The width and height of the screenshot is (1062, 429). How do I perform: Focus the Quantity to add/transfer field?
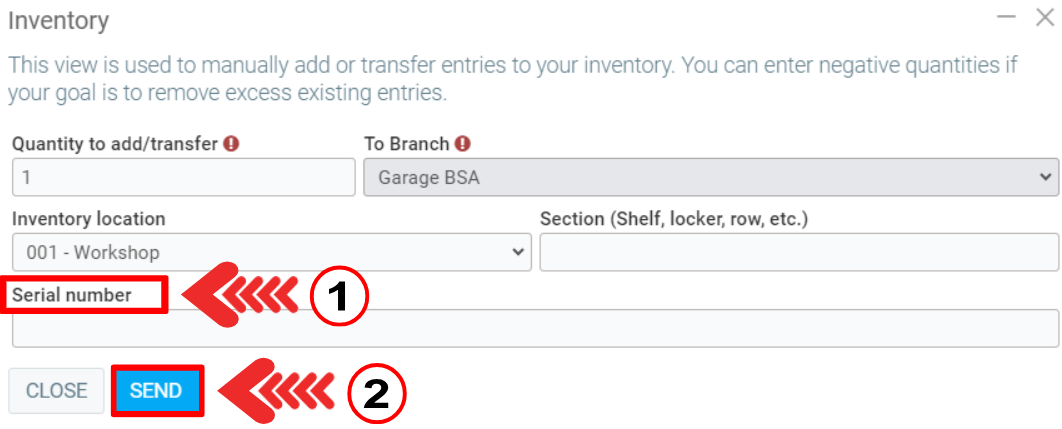pos(183,177)
